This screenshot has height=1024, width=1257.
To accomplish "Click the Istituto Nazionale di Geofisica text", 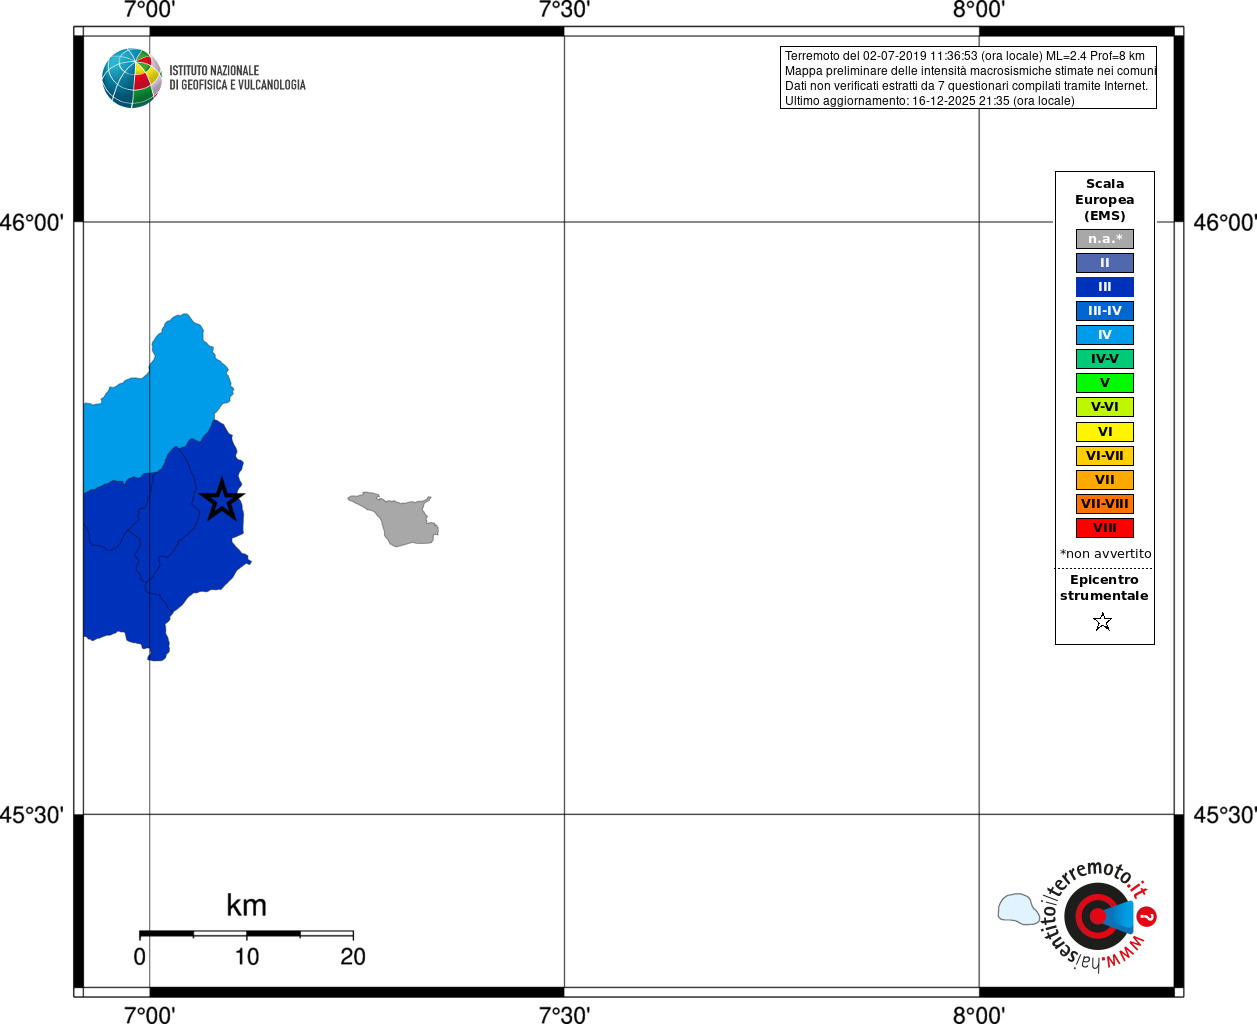I will click(237, 78).
